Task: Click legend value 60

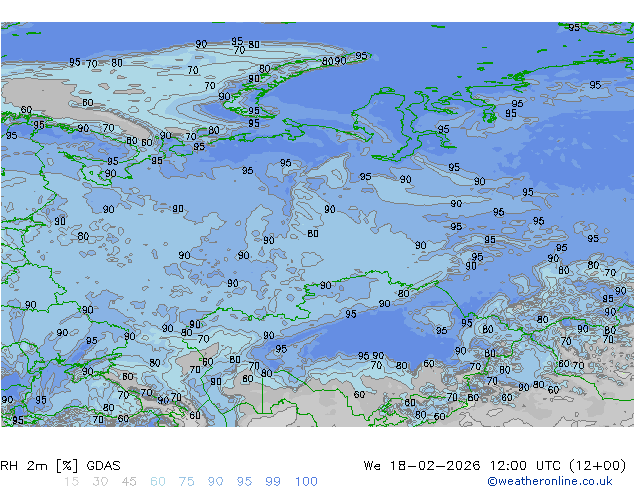Action: point(158,482)
